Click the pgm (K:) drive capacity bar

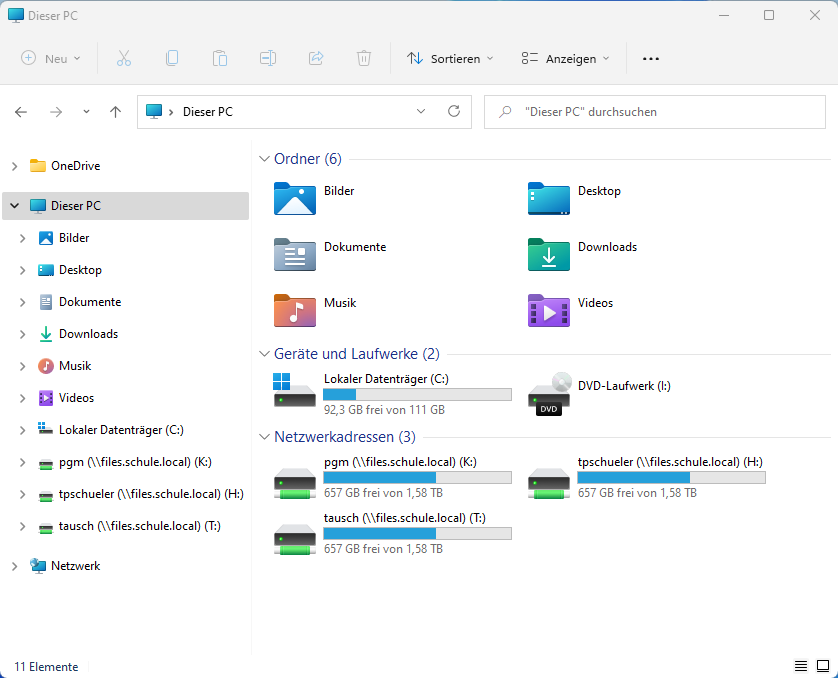pos(417,477)
